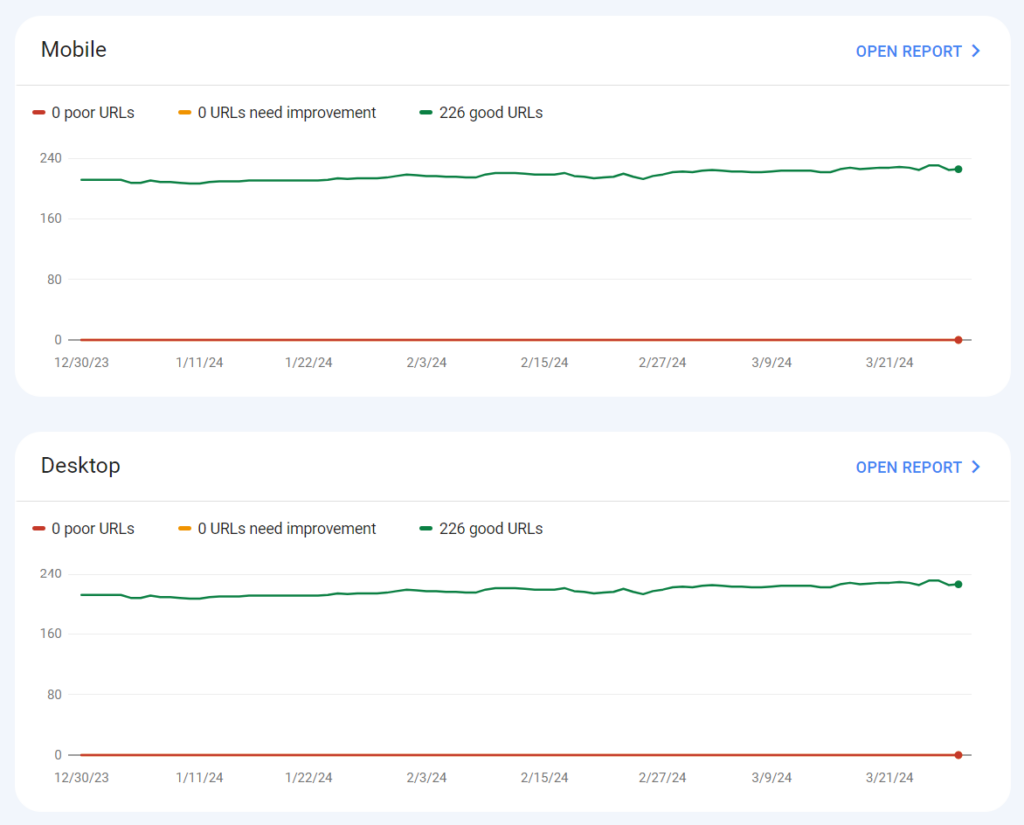Select the green endpoint dot on the Mobile chart
1024x825 pixels.
pyautogui.click(x=958, y=169)
